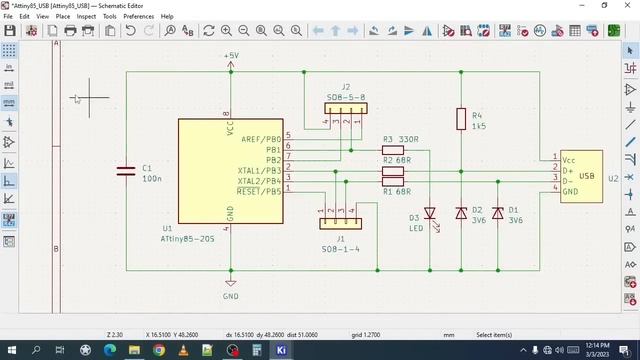Open the Find tool in the toolbar

click(x=170, y=31)
